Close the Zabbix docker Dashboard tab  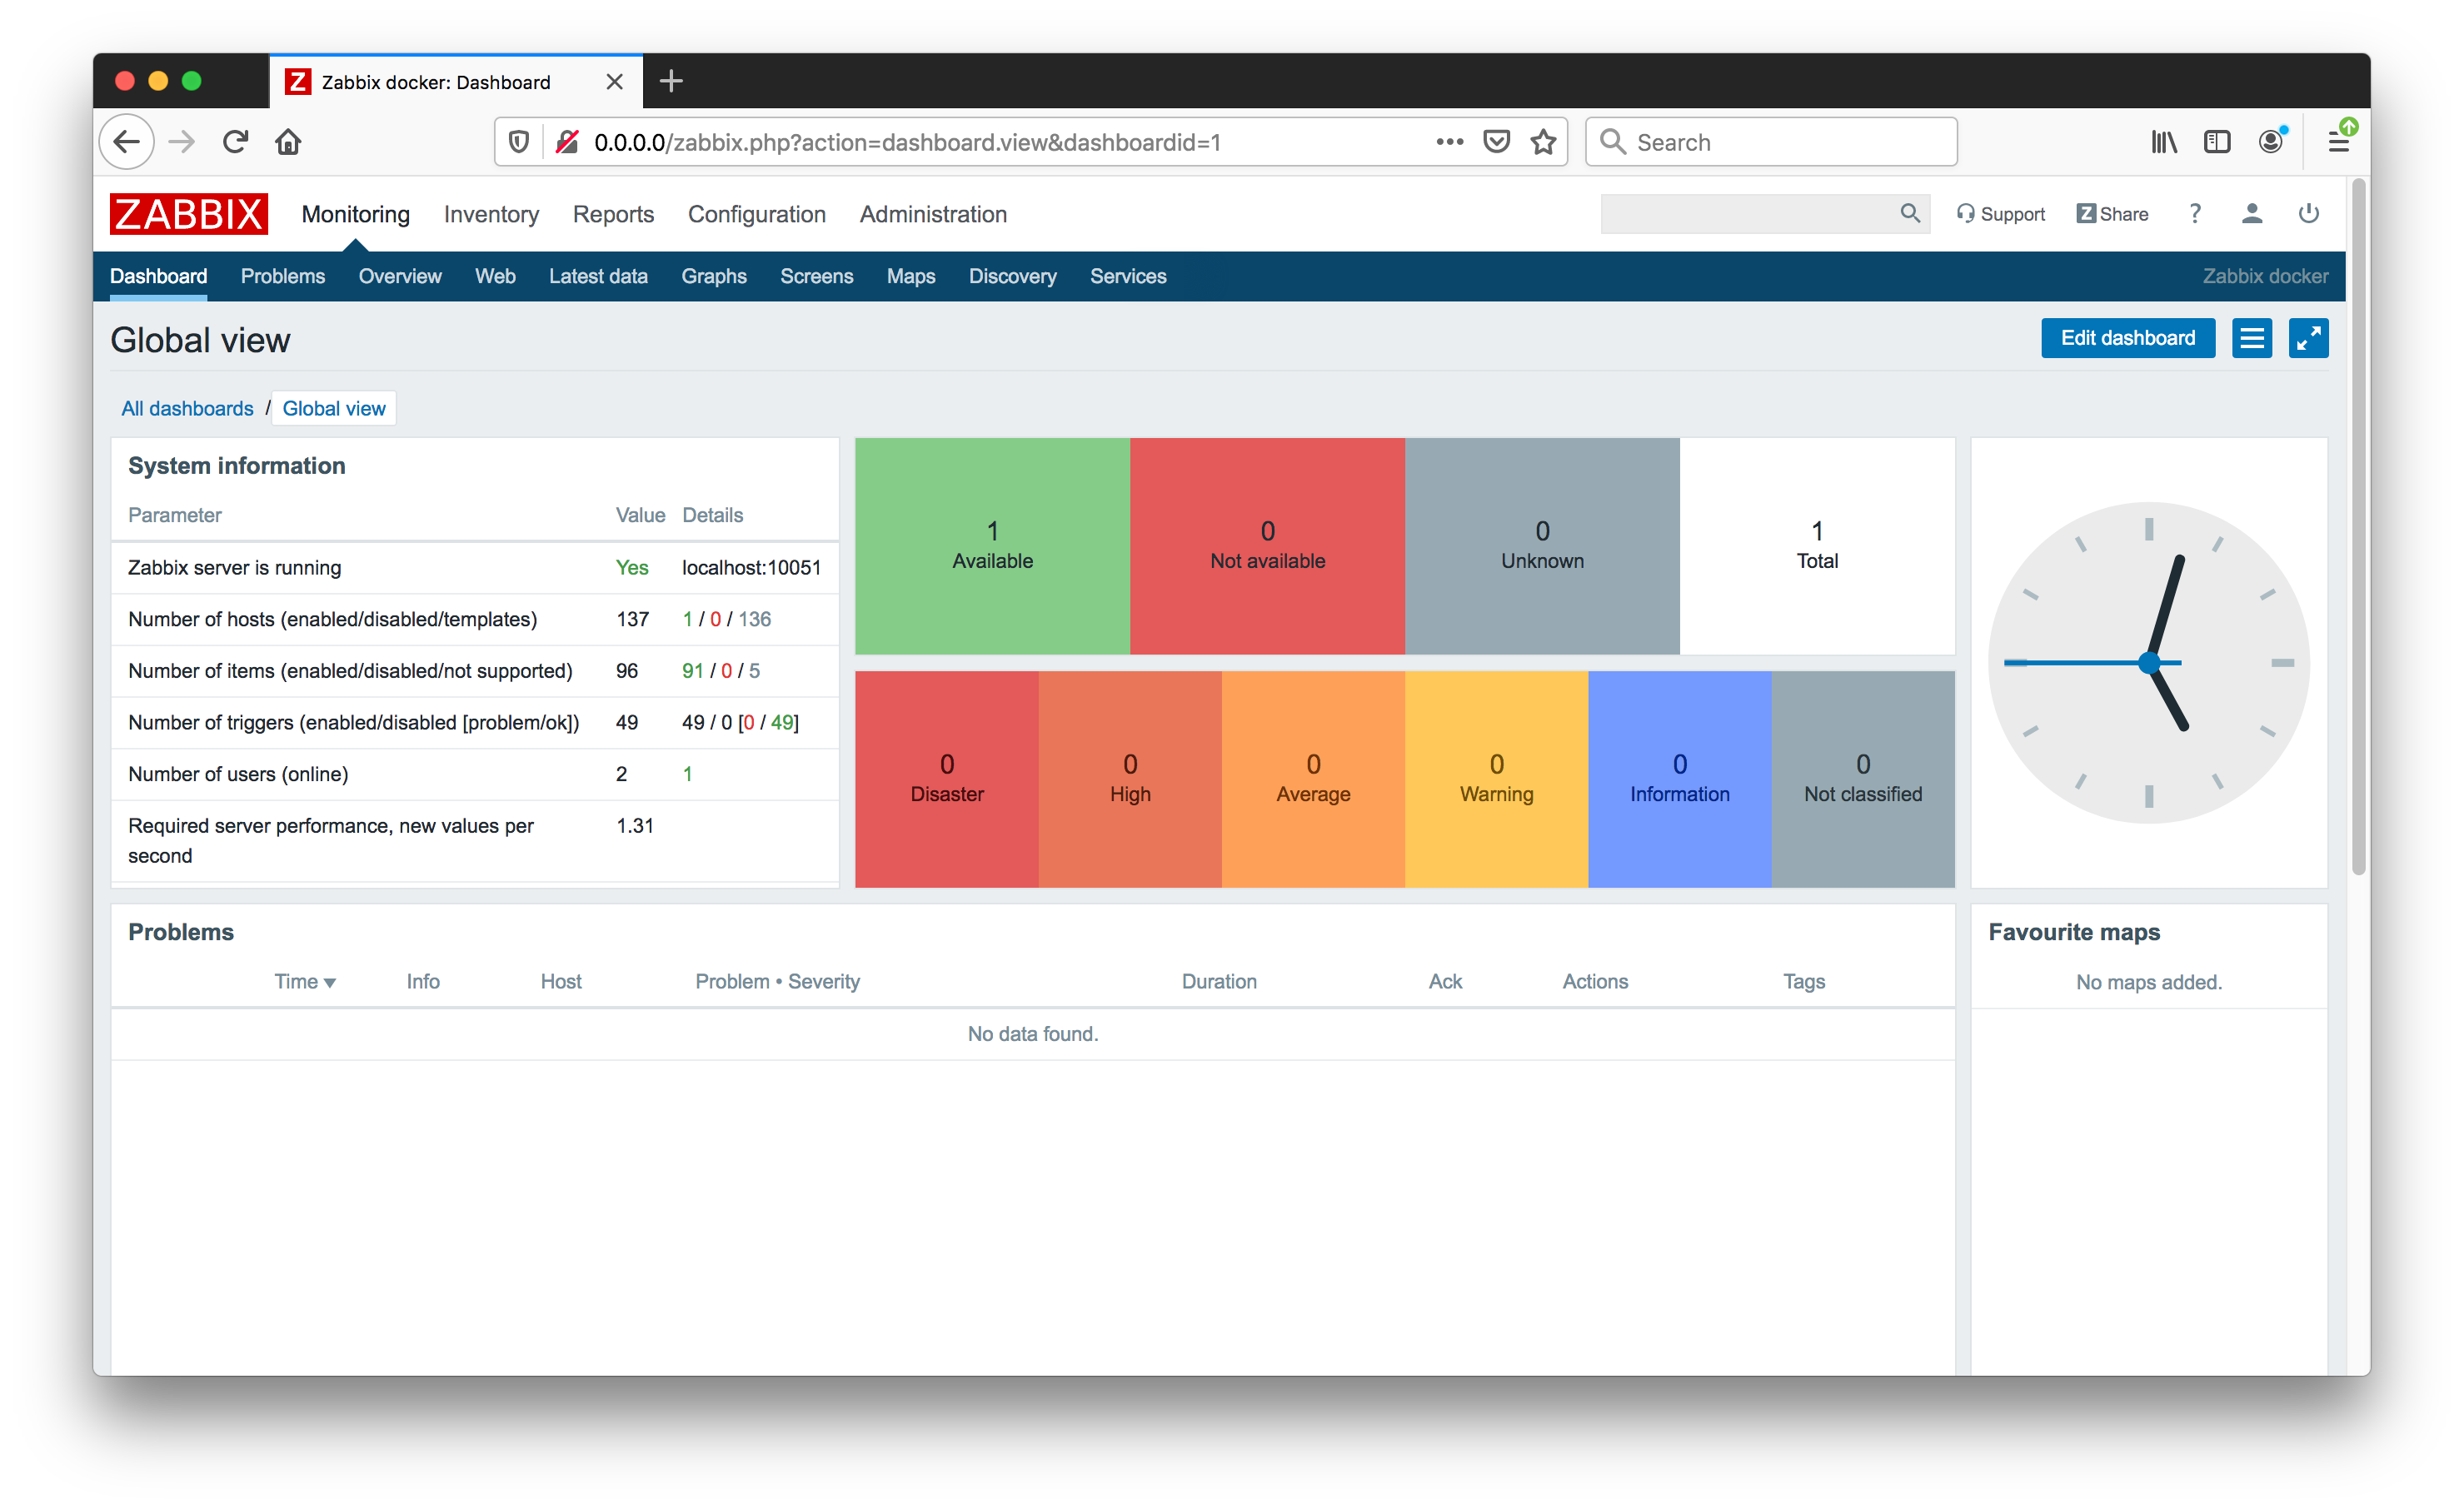coord(615,82)
